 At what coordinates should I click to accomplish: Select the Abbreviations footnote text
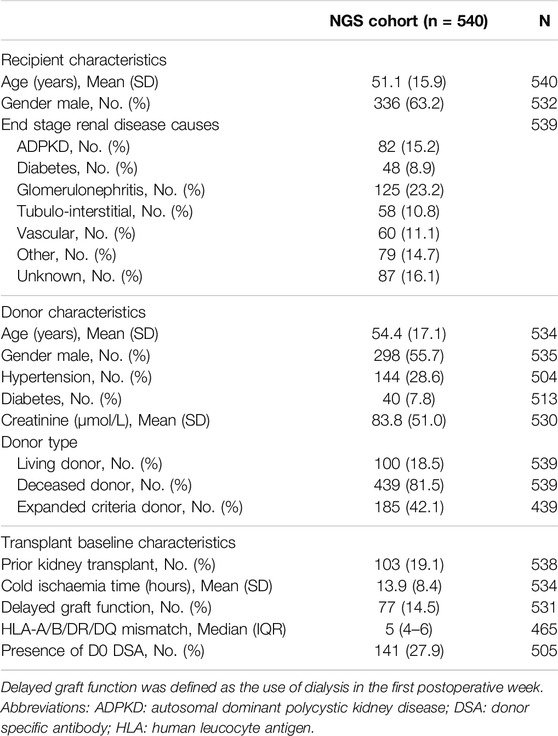265,718
